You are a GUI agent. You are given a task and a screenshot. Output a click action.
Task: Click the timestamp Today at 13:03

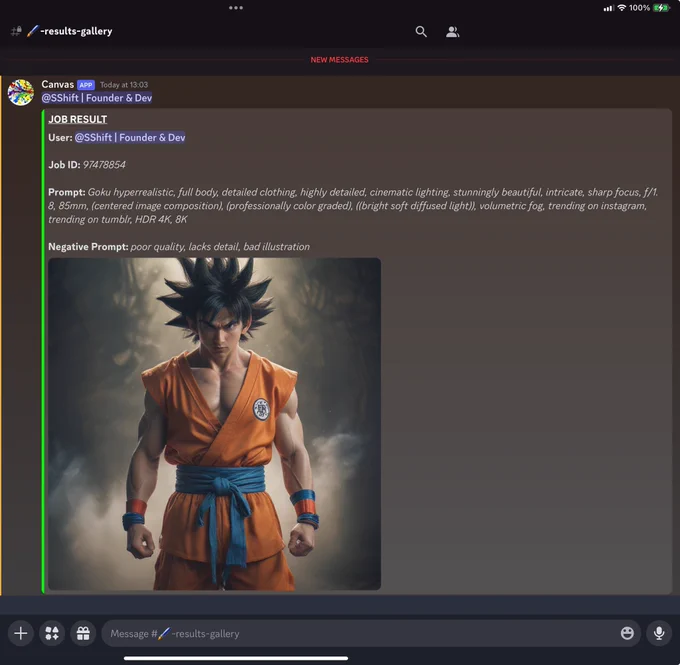(124, 85)
